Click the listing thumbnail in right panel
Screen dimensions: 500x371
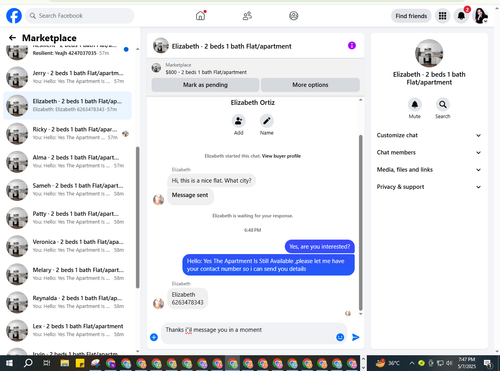[x=429, y=53]
